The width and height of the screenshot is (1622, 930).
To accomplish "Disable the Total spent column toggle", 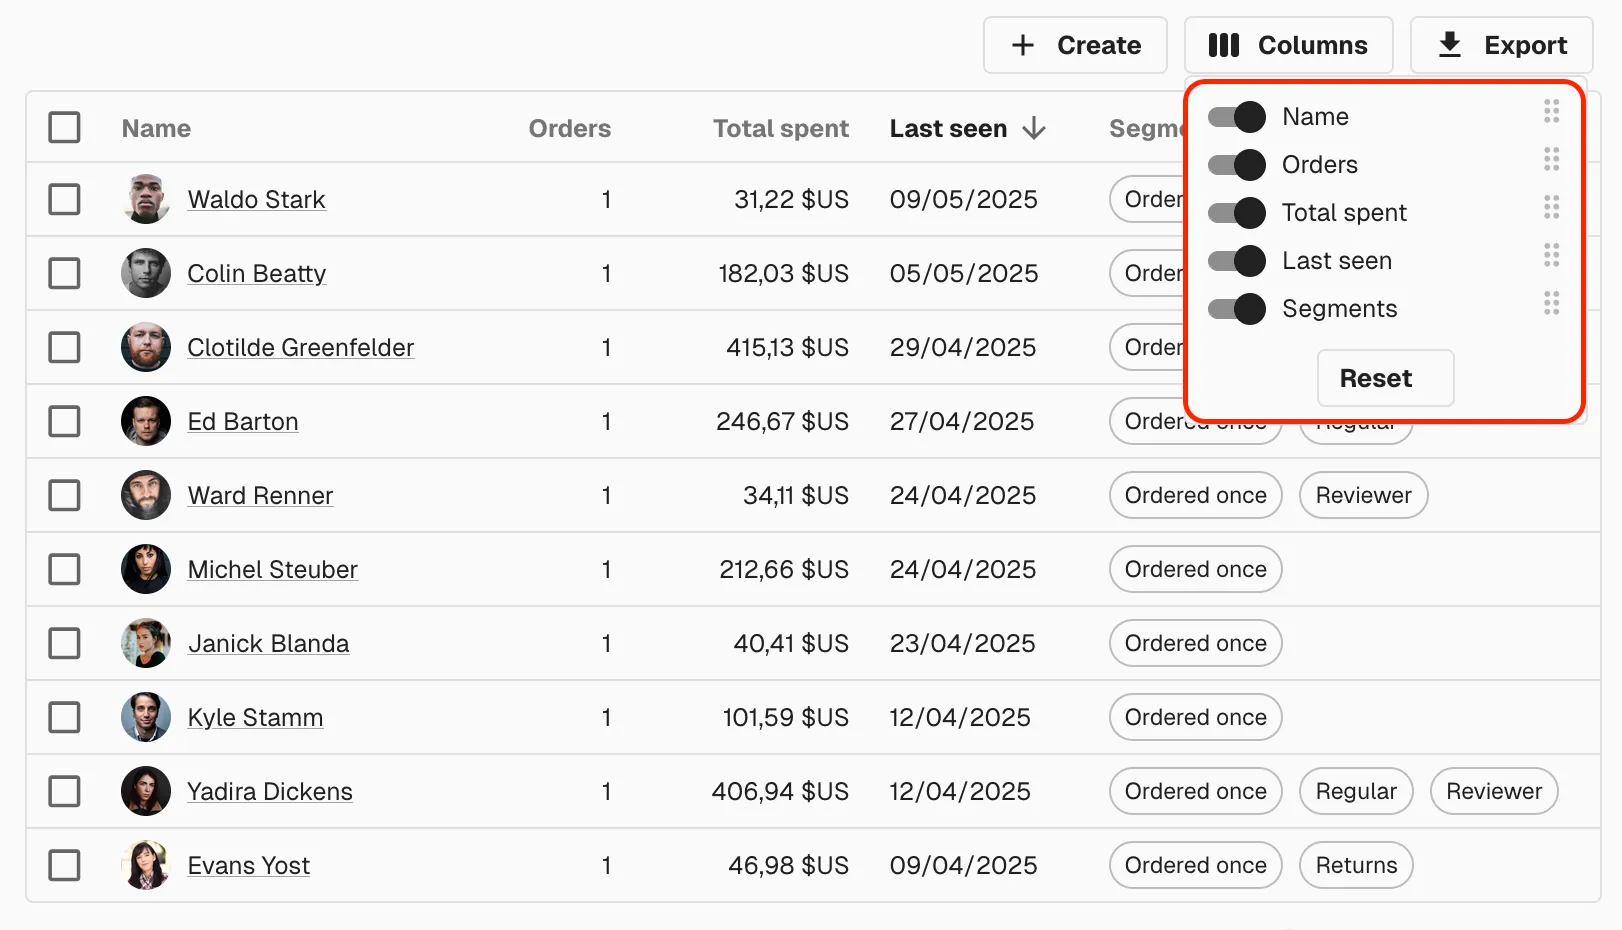I will click(1236, 213).
